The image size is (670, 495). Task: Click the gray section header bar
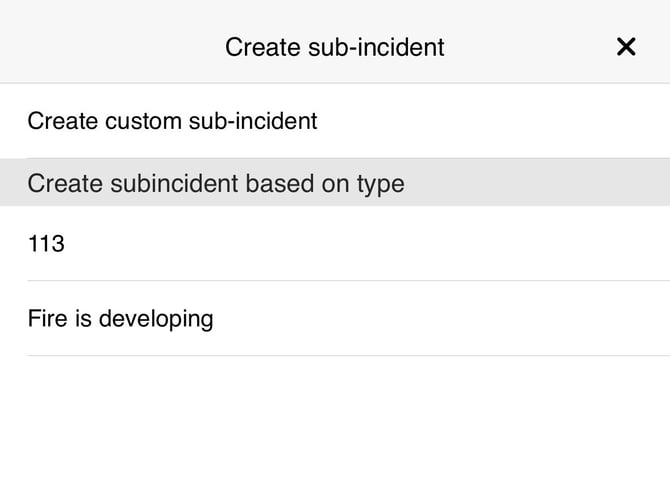(x=335, y=183)
